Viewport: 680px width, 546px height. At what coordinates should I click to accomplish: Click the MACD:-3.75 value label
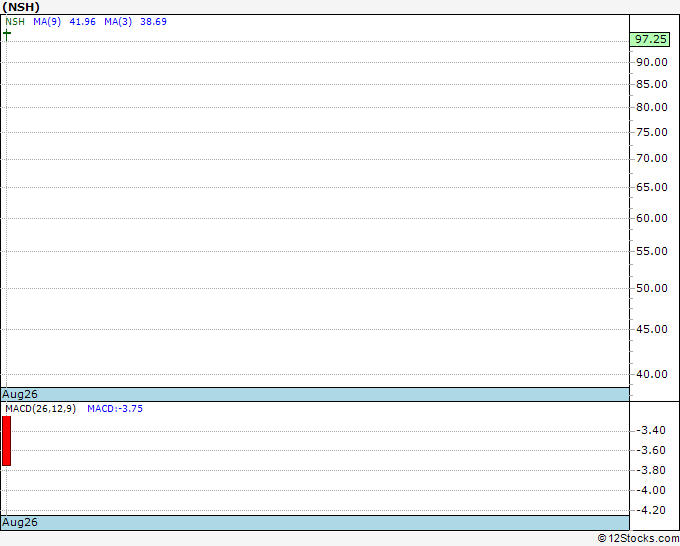coord(115,409)
